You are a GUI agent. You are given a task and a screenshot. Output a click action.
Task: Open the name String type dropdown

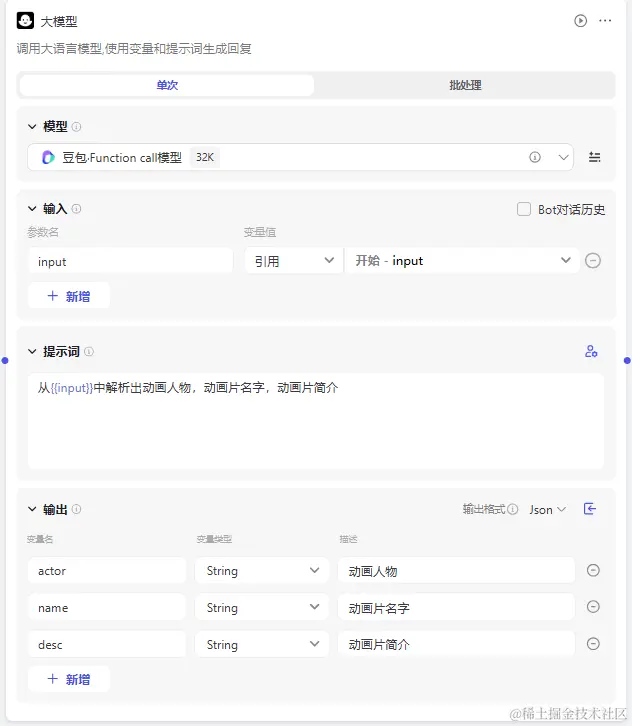pos(262,607)
